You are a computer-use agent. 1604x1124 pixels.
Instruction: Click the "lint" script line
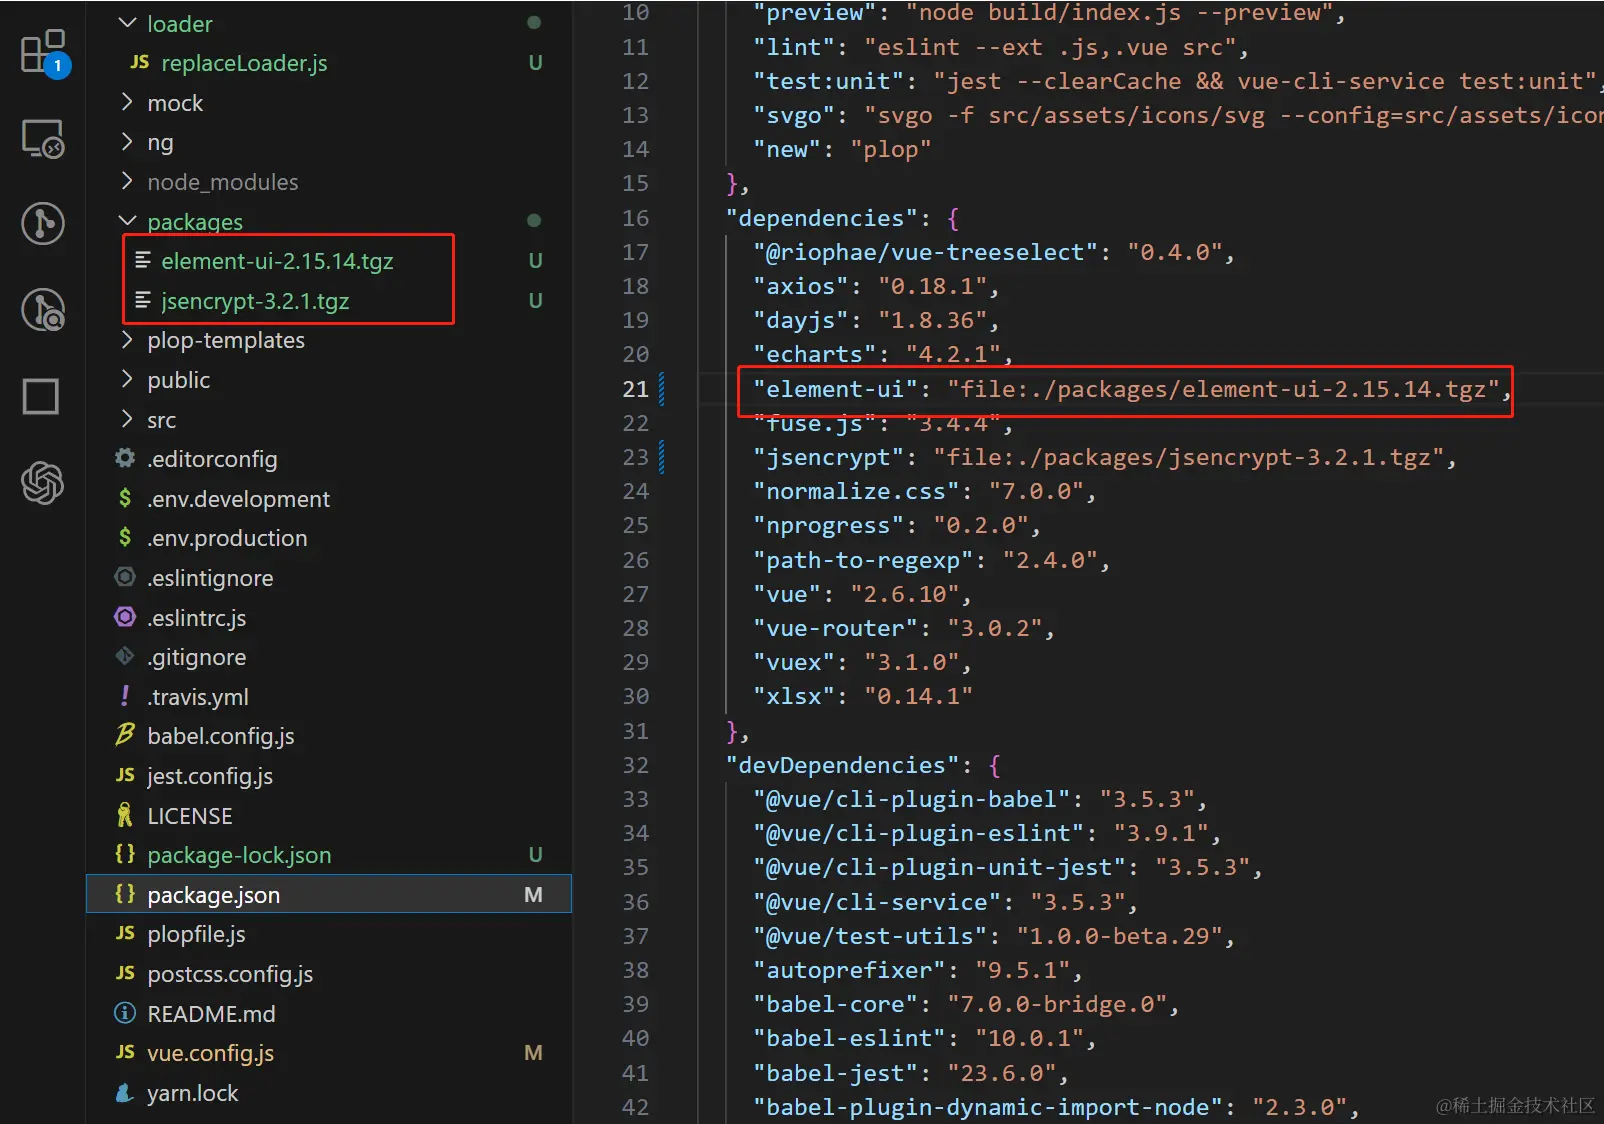click(x=1001, y=47)
